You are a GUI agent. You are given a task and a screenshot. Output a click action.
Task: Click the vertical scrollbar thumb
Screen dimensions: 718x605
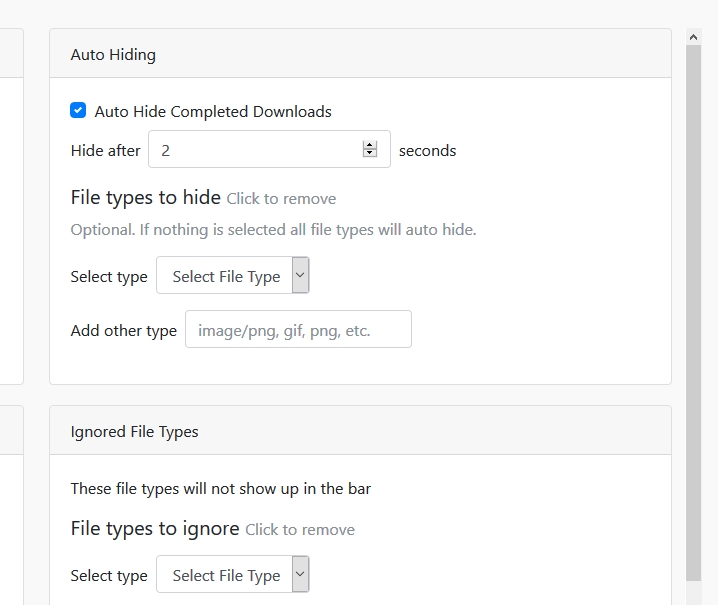[694, 310]
